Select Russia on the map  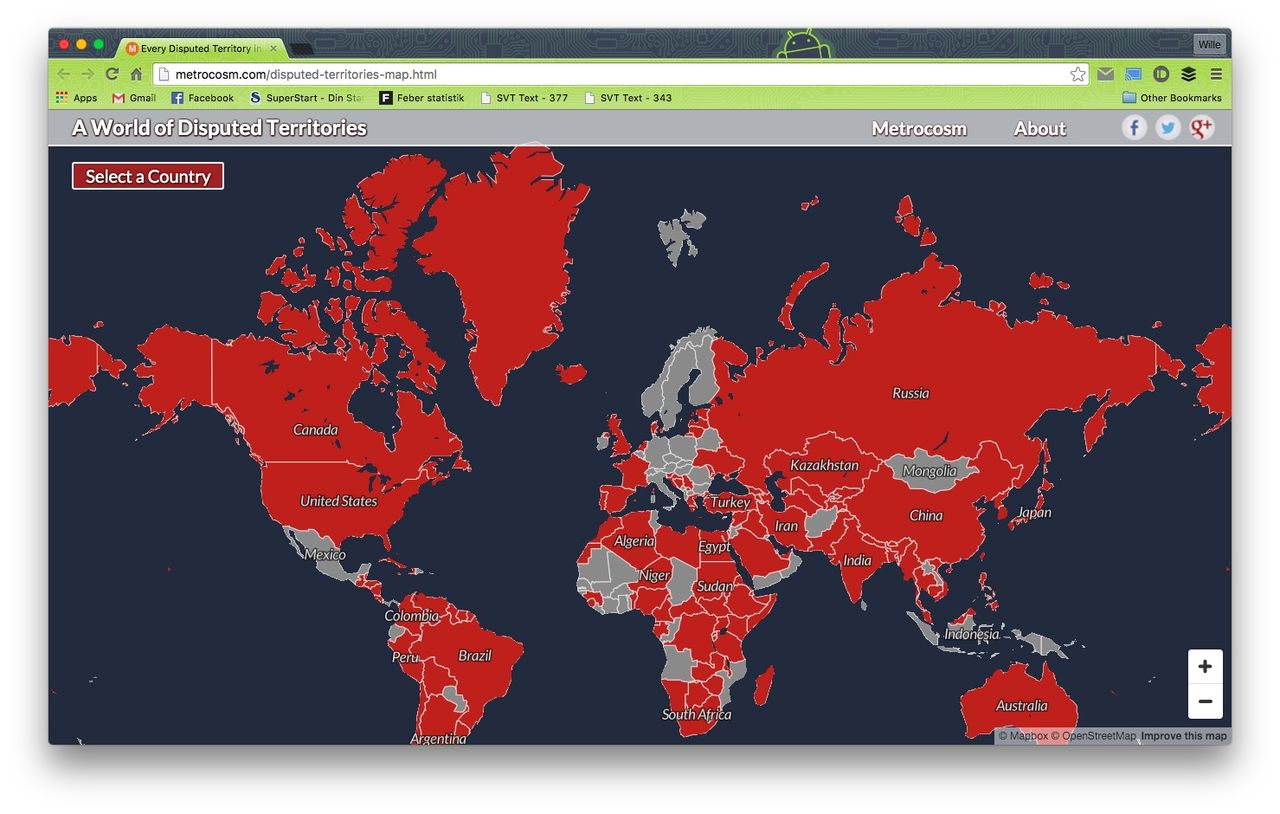tap(911, 393)
